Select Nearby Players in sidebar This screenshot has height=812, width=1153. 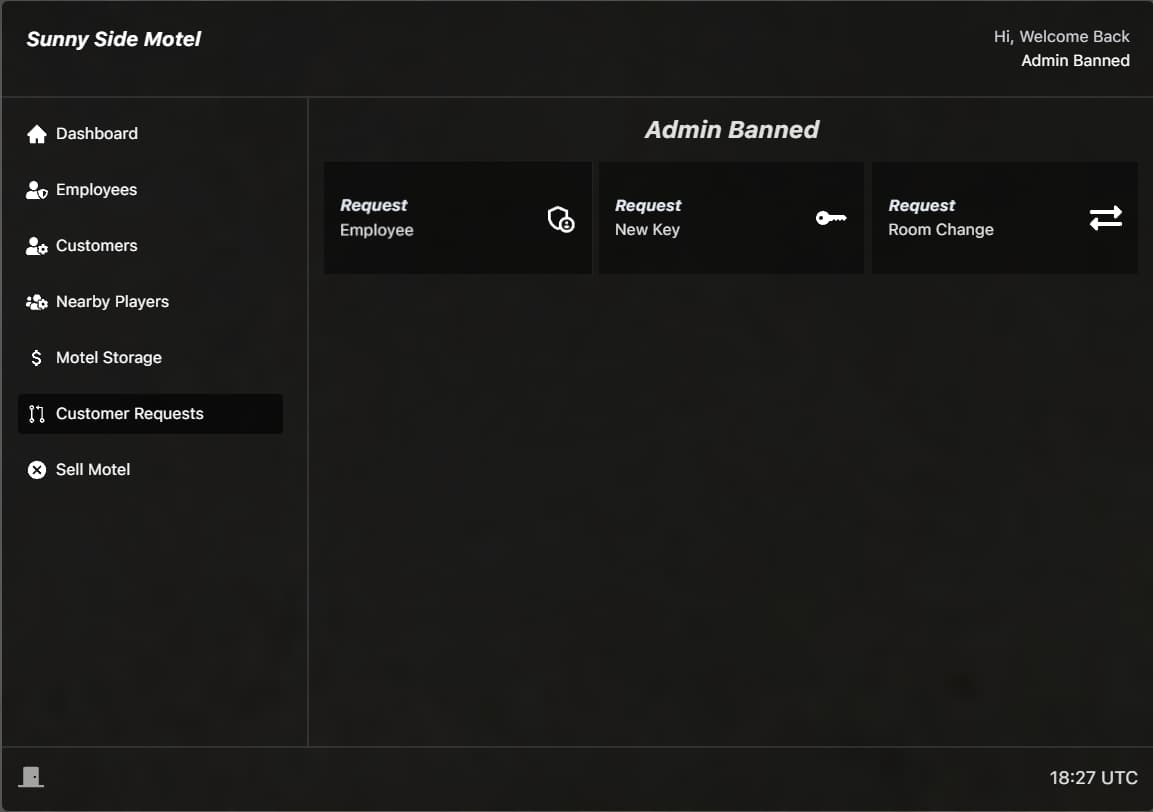(150, 302)
